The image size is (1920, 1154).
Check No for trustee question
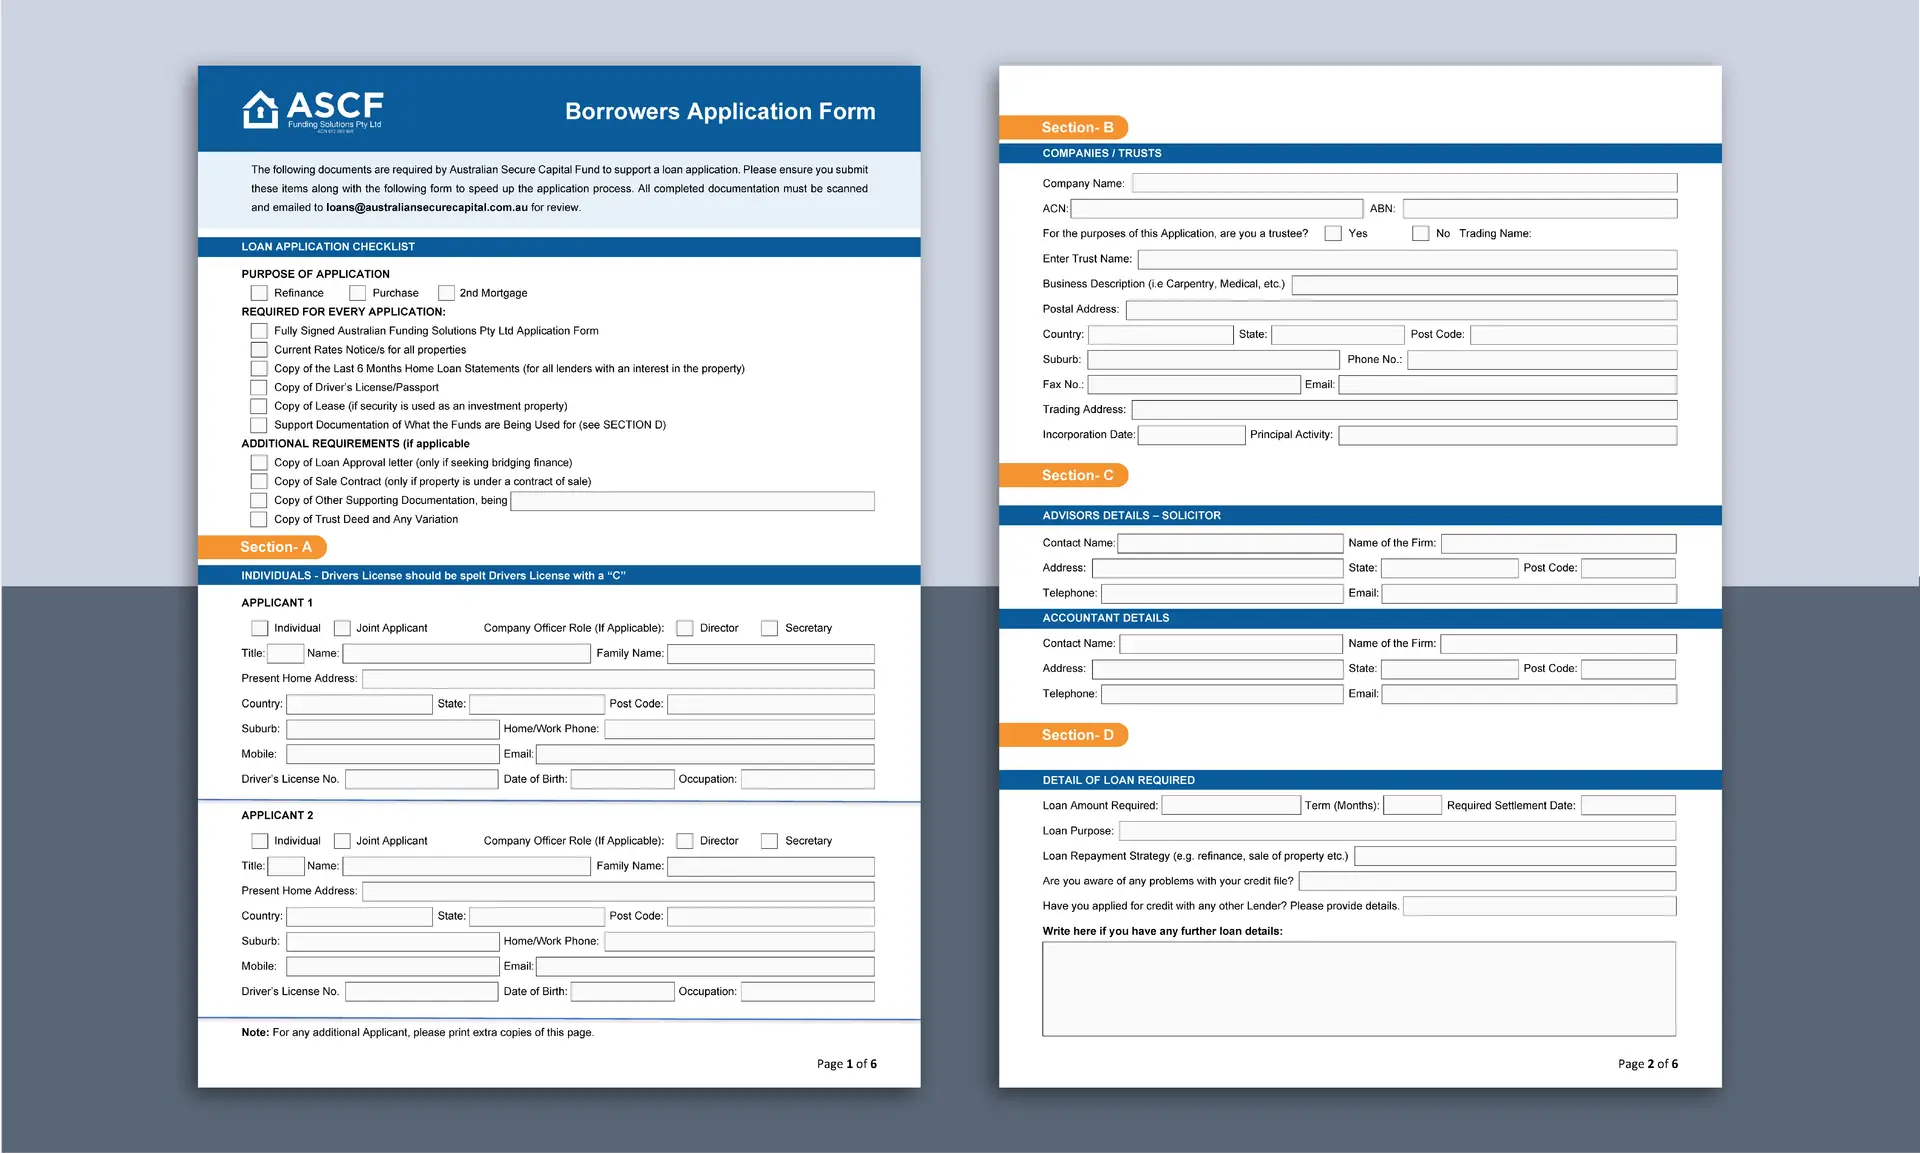[x=1421, y=233]
